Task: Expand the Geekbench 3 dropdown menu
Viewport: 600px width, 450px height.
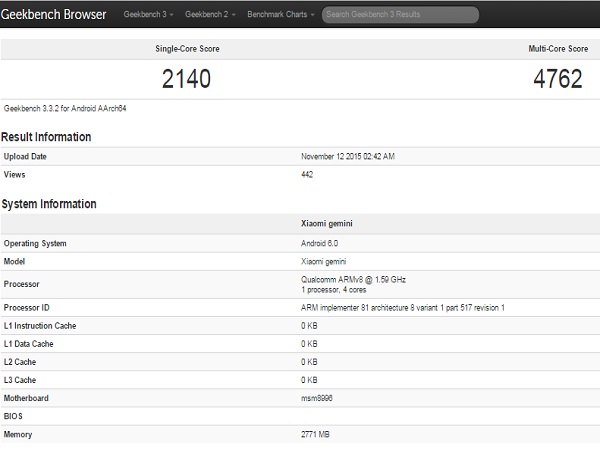Action: pyautogui.click(x=148, y=14)
